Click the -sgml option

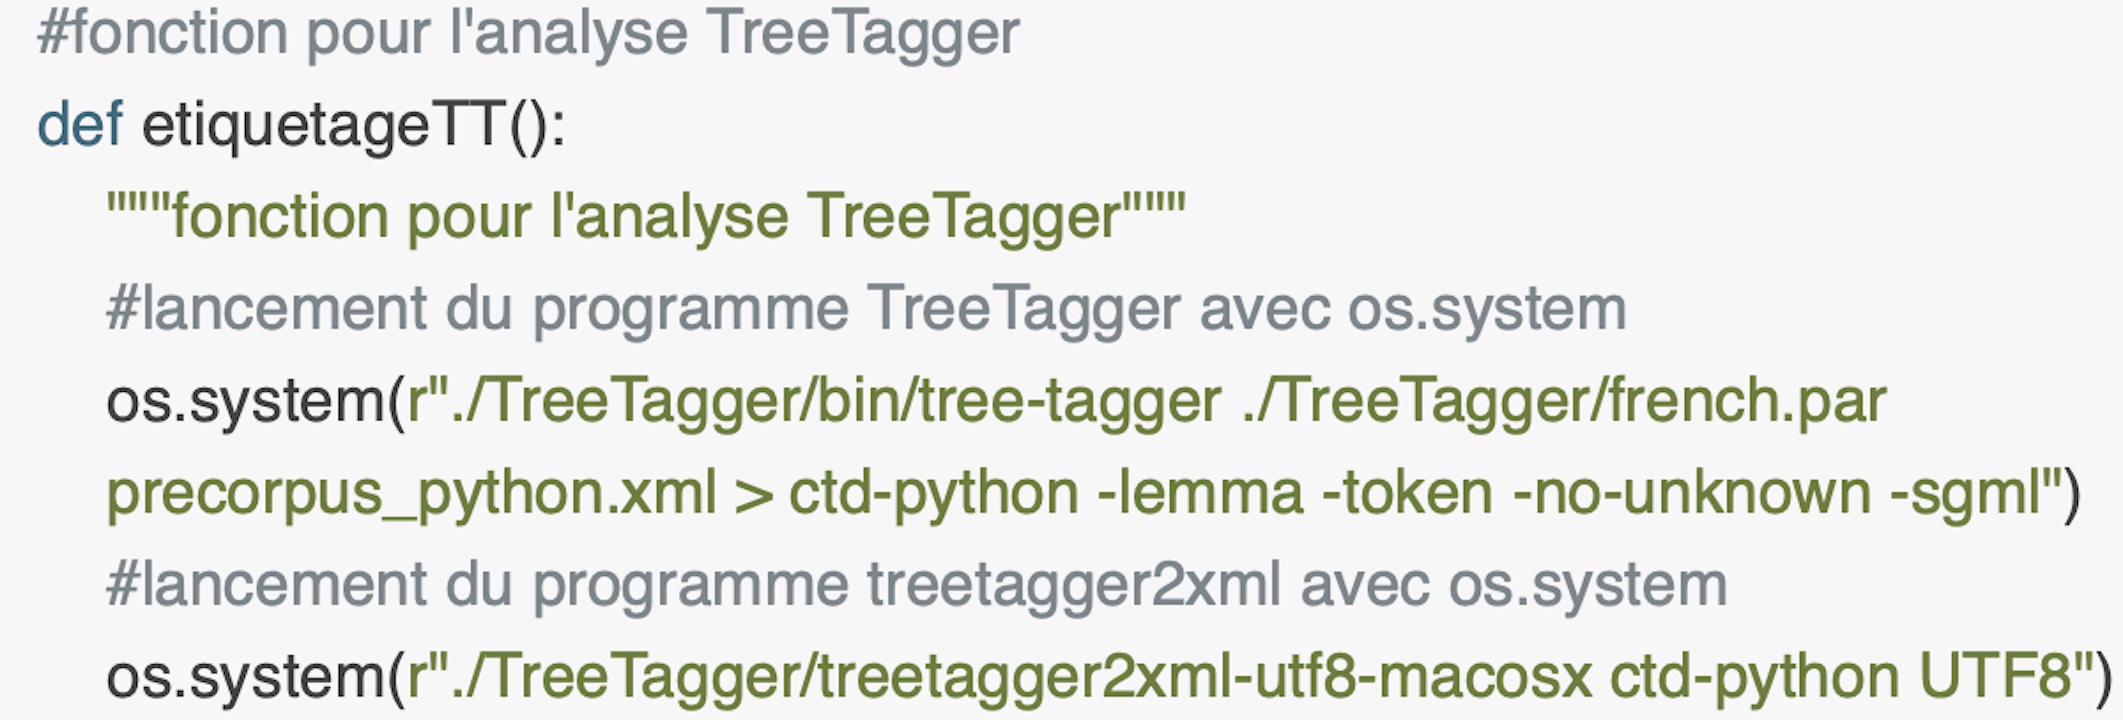pyautogui.click(x=1964, y=494)
